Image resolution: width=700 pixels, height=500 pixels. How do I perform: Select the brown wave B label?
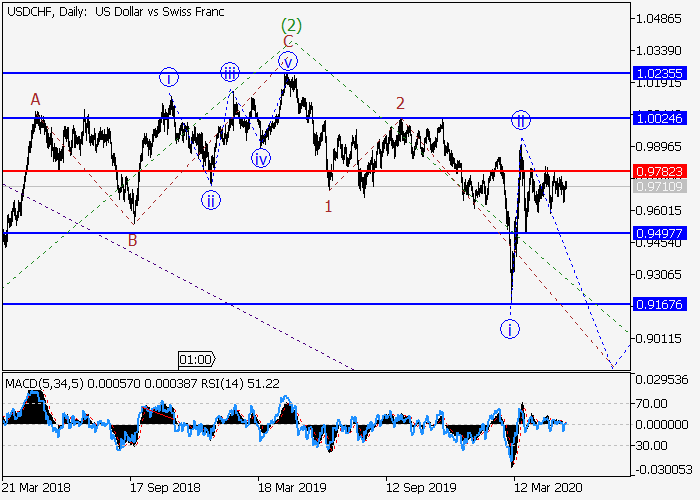pos(132,240)
